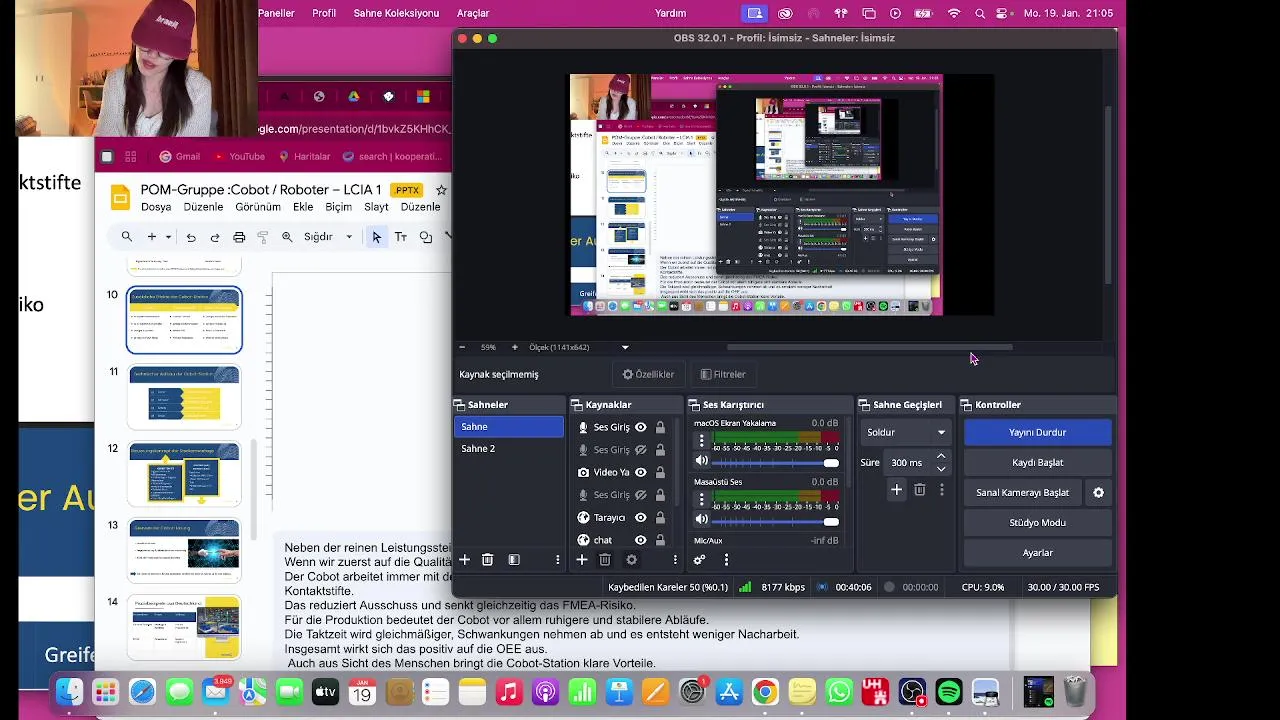Screen dimensions: 1280x720
Task: Add a new scene in Sahneler panel
Action: coord(464,560)
